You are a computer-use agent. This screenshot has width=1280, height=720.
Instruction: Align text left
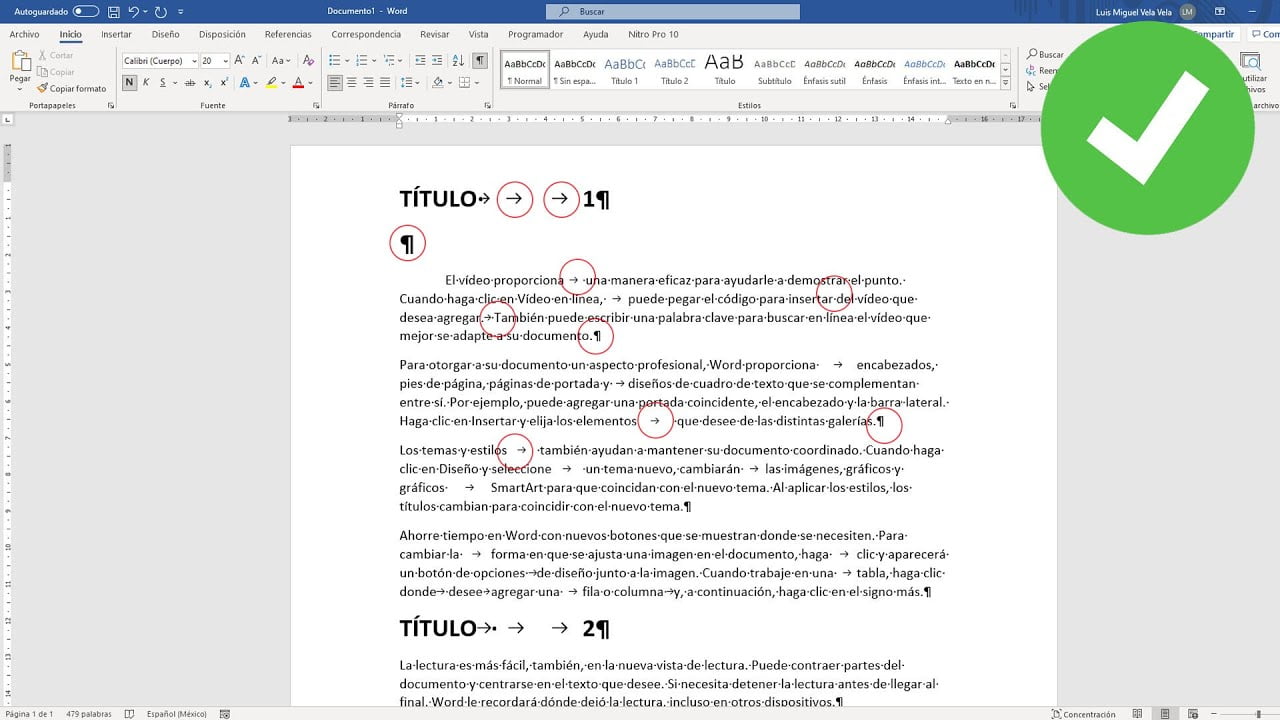tap(335, 82)
